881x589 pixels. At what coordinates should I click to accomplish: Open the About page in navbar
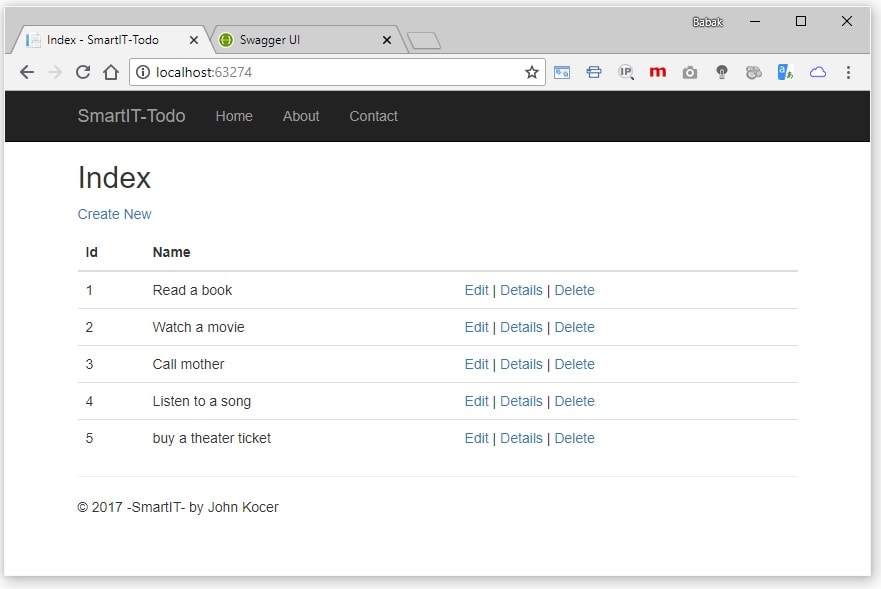301,116
